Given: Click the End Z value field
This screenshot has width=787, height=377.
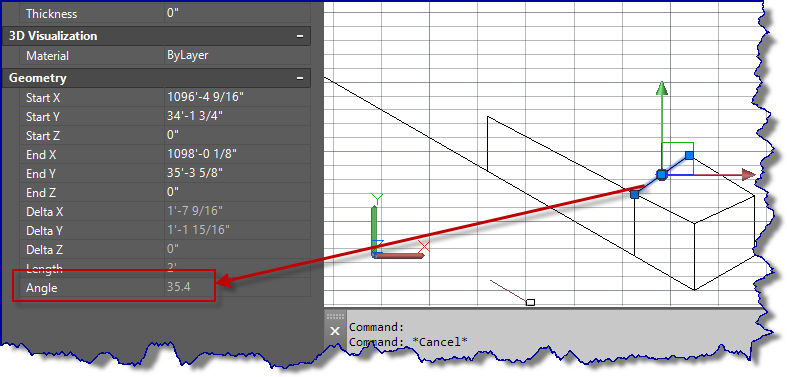Looking at the screenshot, I should pos(237,193).
